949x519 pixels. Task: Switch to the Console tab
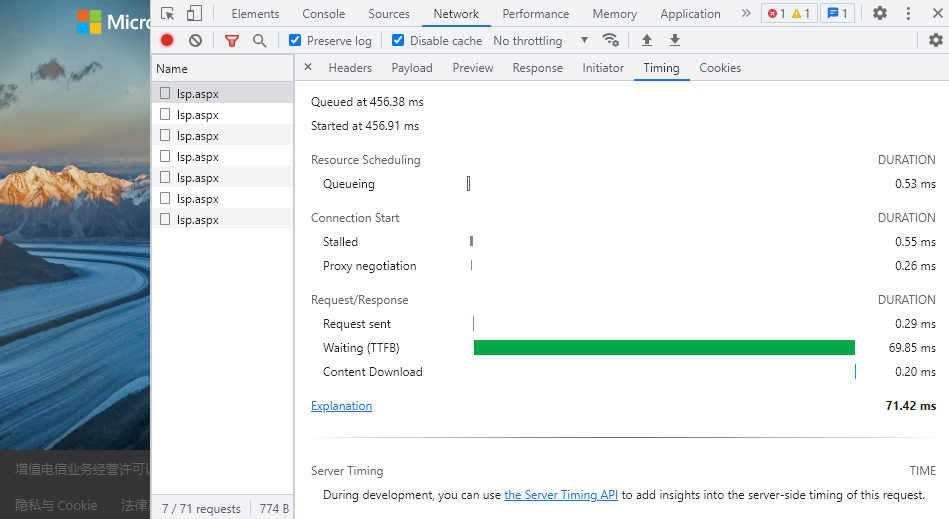click(x=323, y=14)
